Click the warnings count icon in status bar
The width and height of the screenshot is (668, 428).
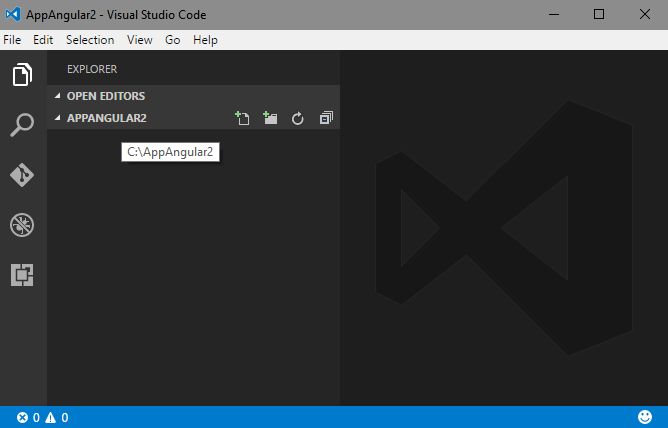(51, 417)
